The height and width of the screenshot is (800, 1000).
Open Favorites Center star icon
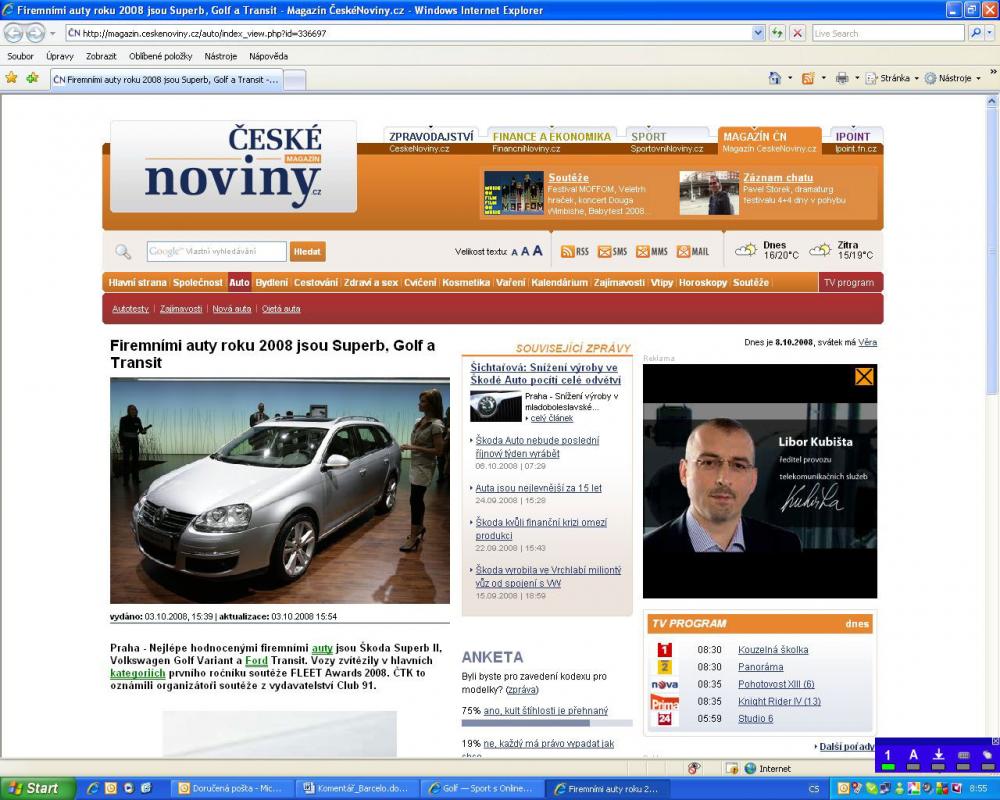click(11, 78)
